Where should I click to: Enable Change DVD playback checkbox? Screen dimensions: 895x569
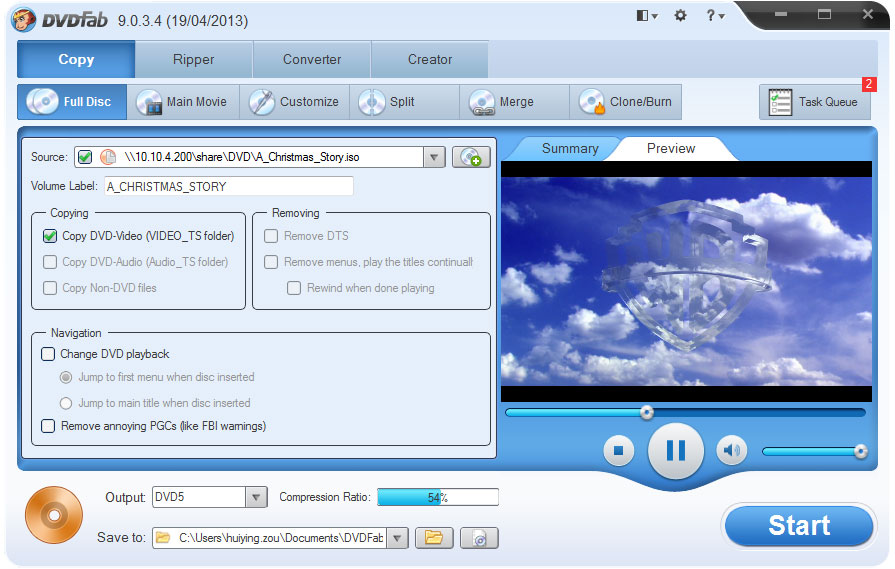click(48, 354)
